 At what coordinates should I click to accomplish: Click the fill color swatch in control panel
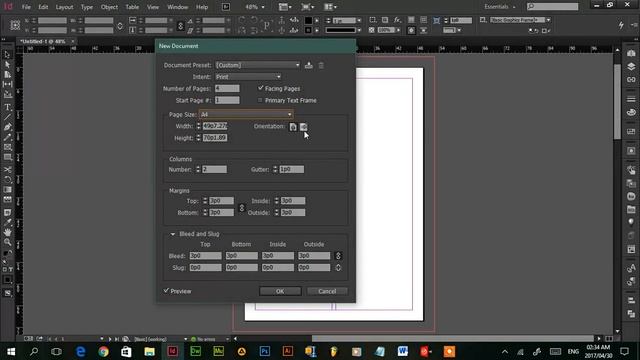coord(309,20)
